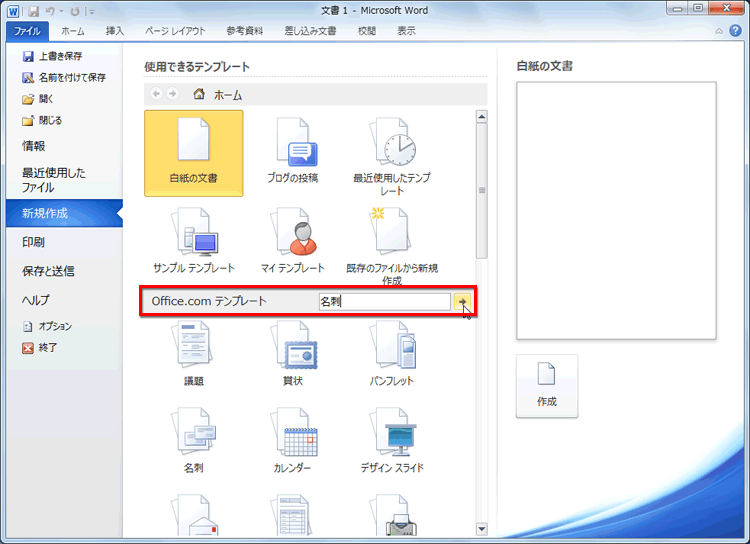This screenshot has width=750, height=544.
Task: Open マイ テンプレート
Action: 293,240
